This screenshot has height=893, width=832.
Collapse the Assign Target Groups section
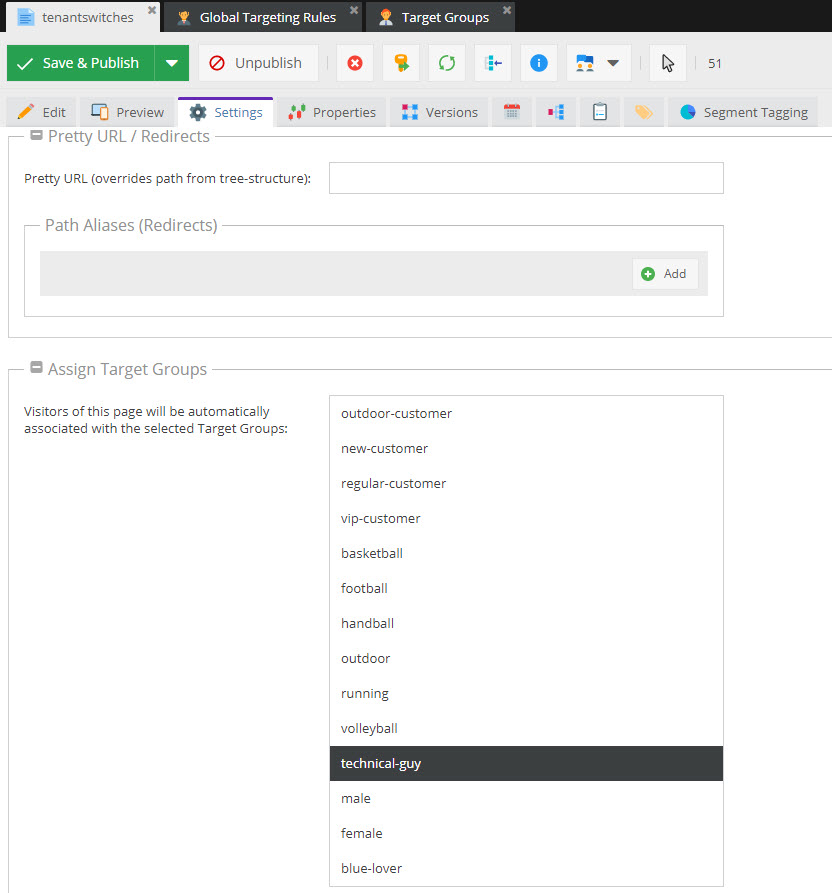37,369
